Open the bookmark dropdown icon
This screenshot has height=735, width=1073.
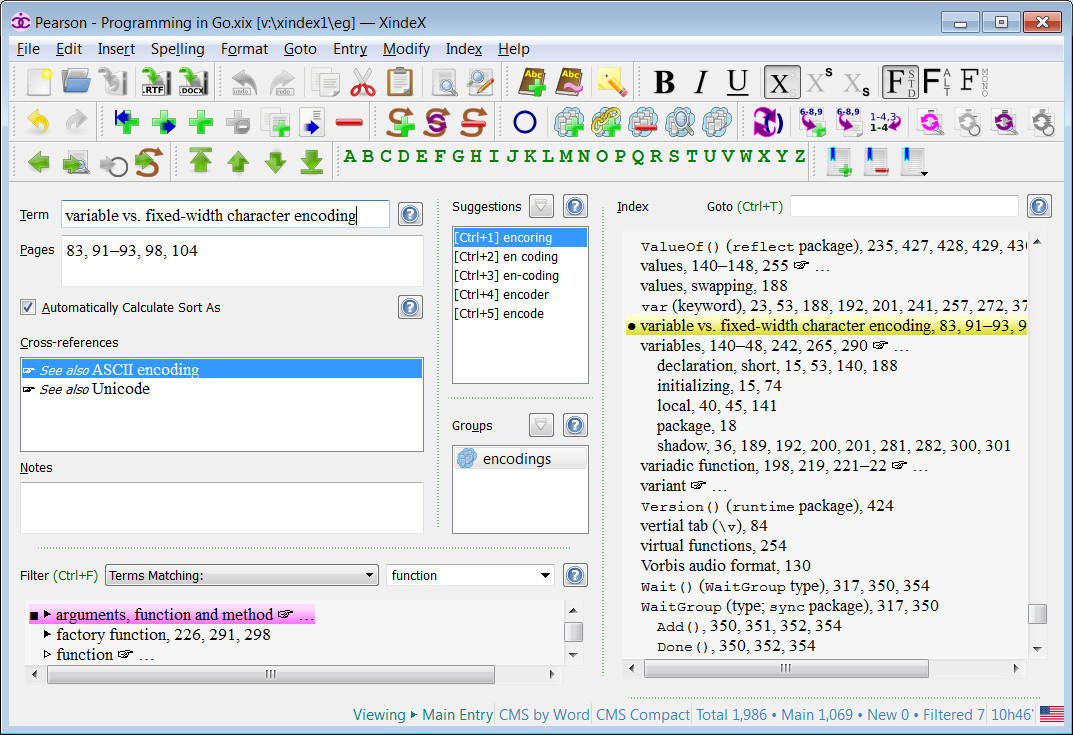pyautogui.click(x=914, y=162)
